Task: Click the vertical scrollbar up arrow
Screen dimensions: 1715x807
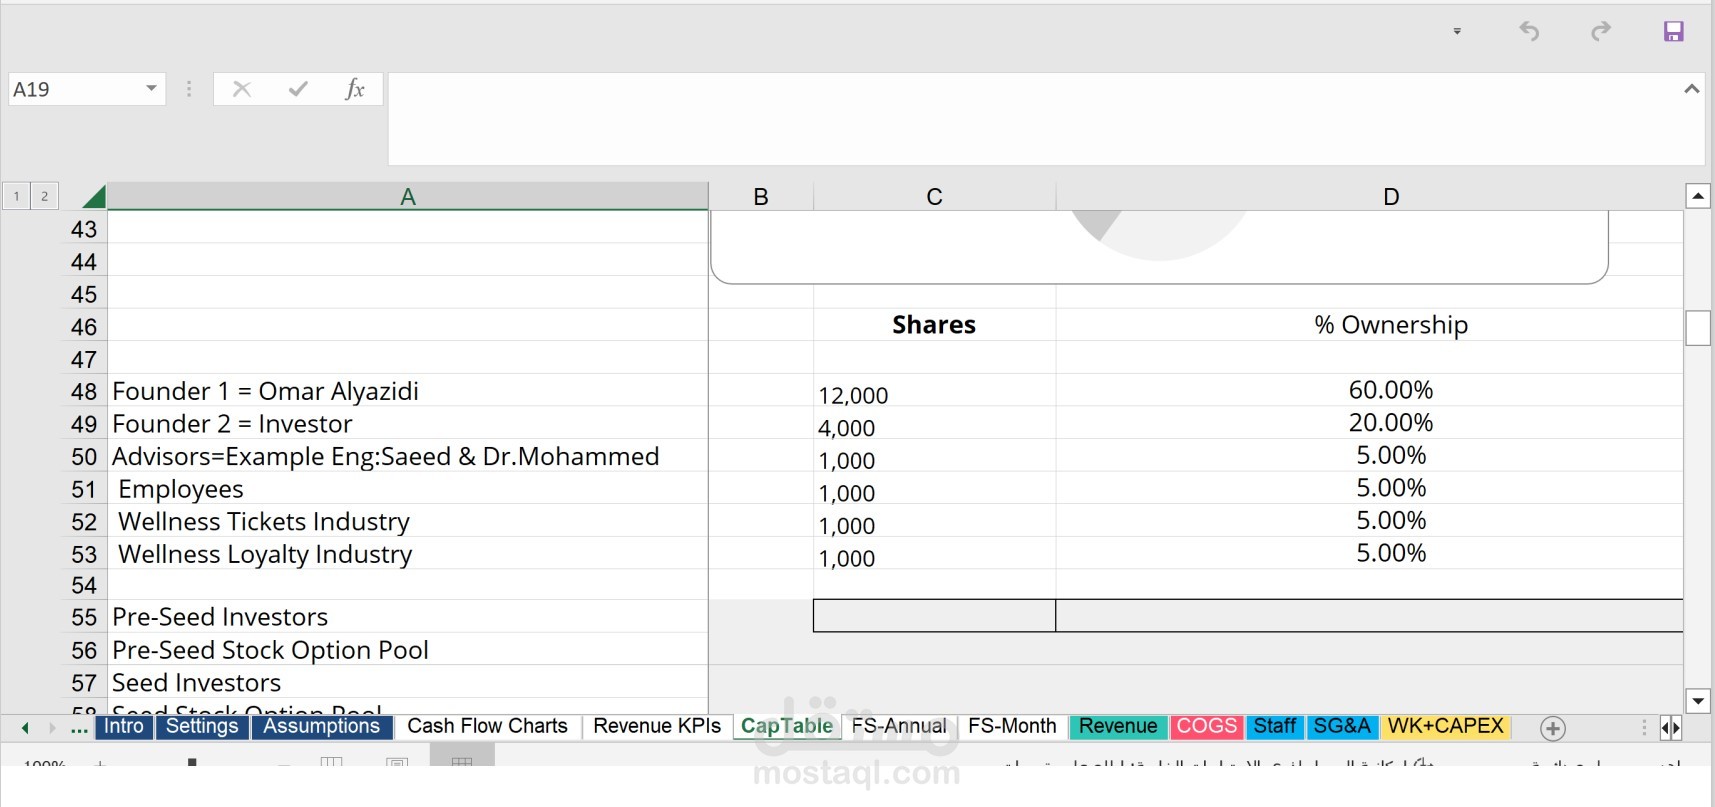Action: (1698, 196)
